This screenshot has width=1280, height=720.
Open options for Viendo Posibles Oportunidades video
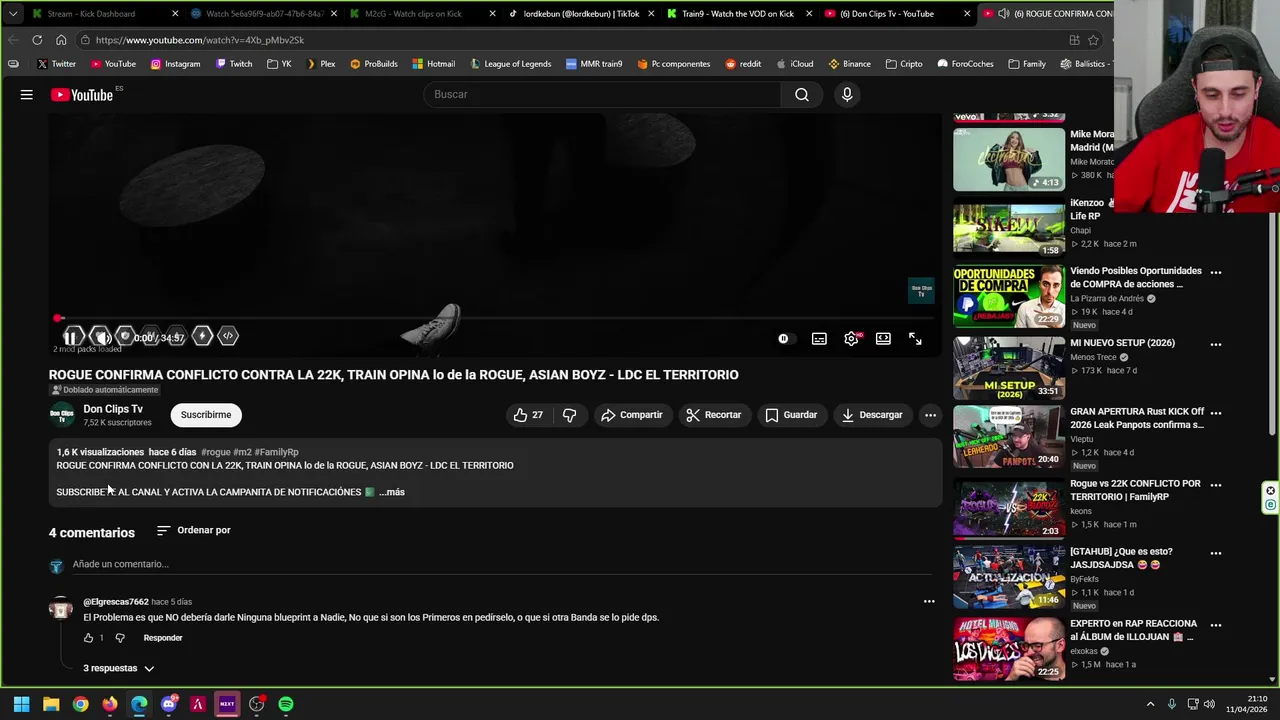tap(1216, 272)
